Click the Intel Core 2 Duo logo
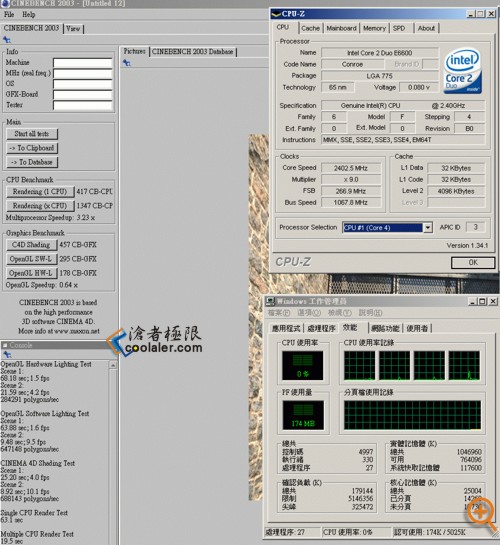Viewport: 500px width, 545px height. (462, 71)
